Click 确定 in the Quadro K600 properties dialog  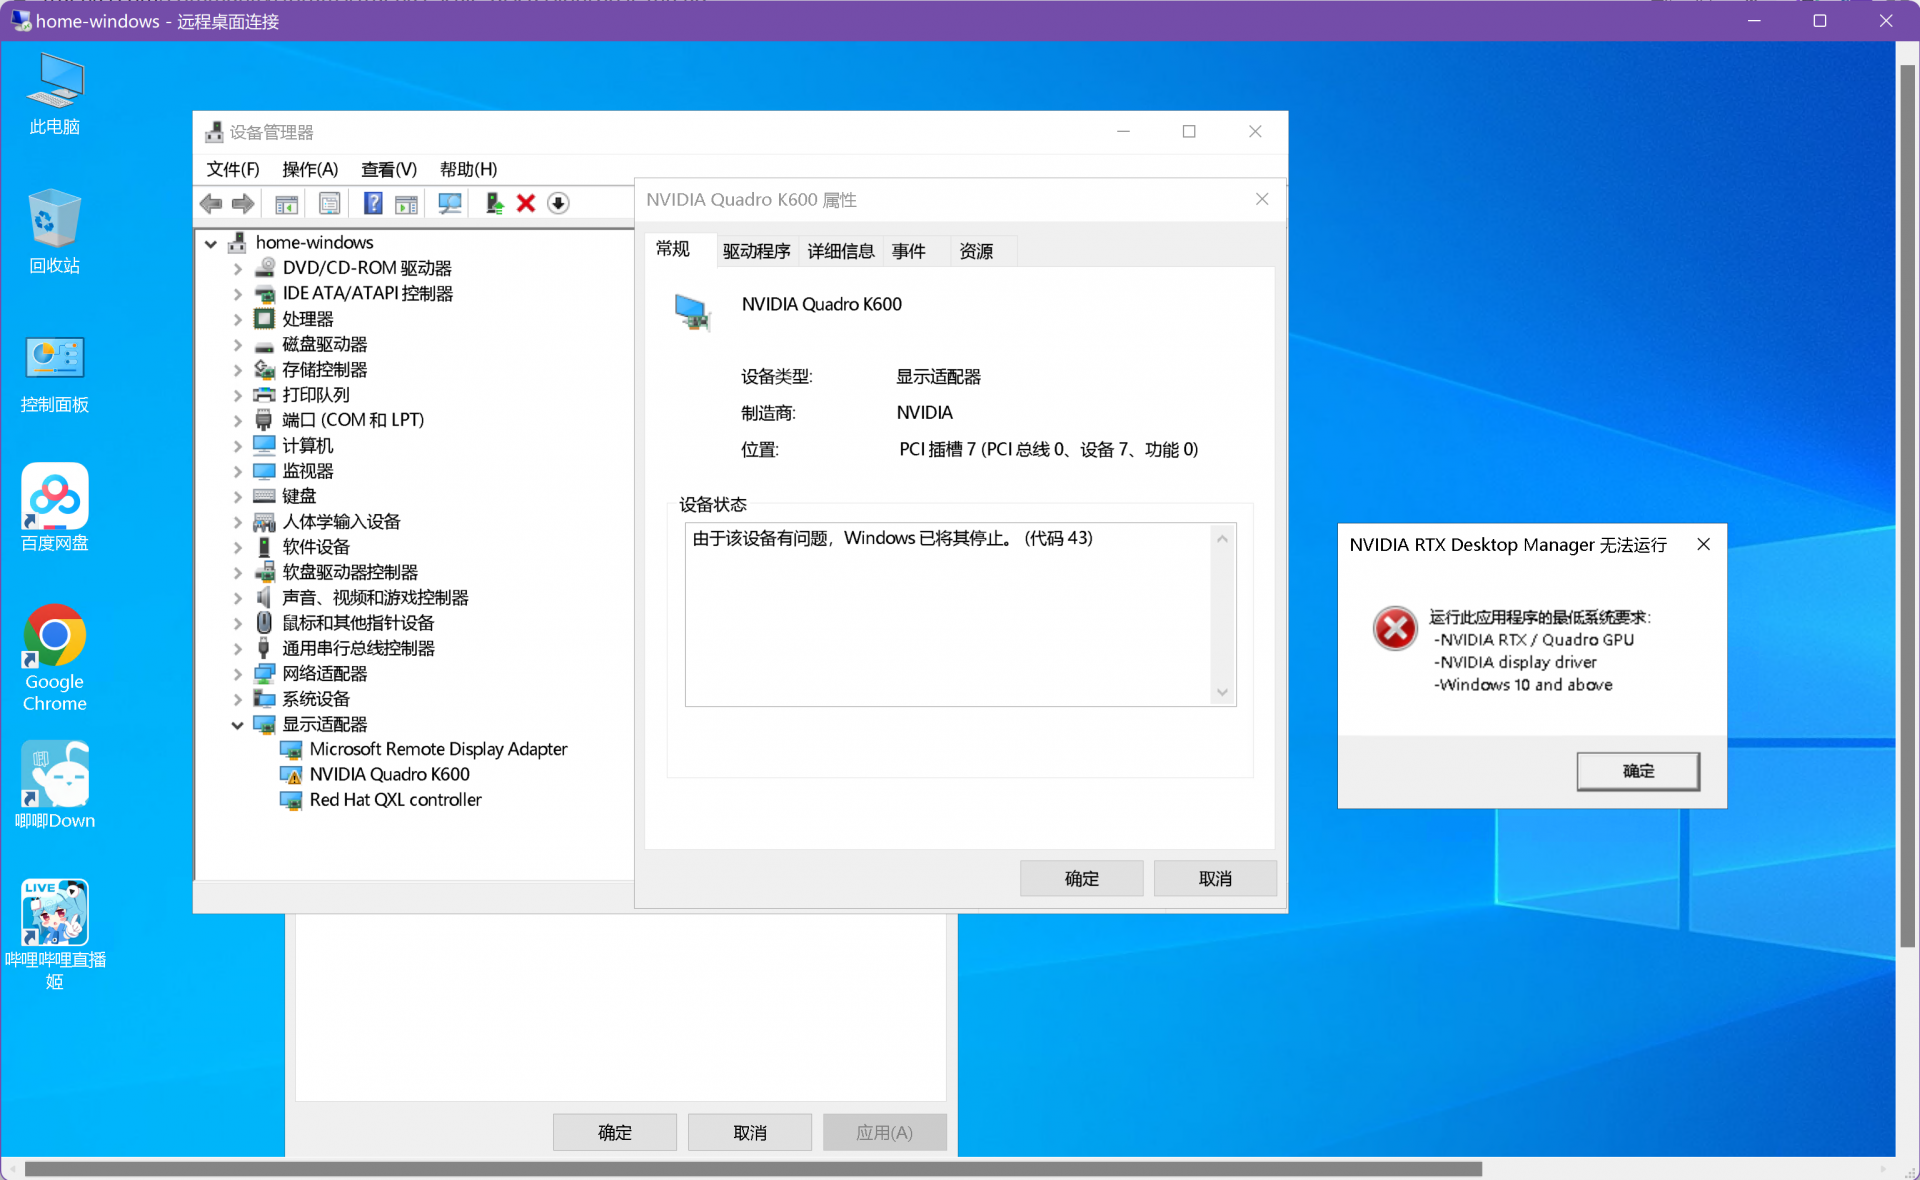point(1081,878)
